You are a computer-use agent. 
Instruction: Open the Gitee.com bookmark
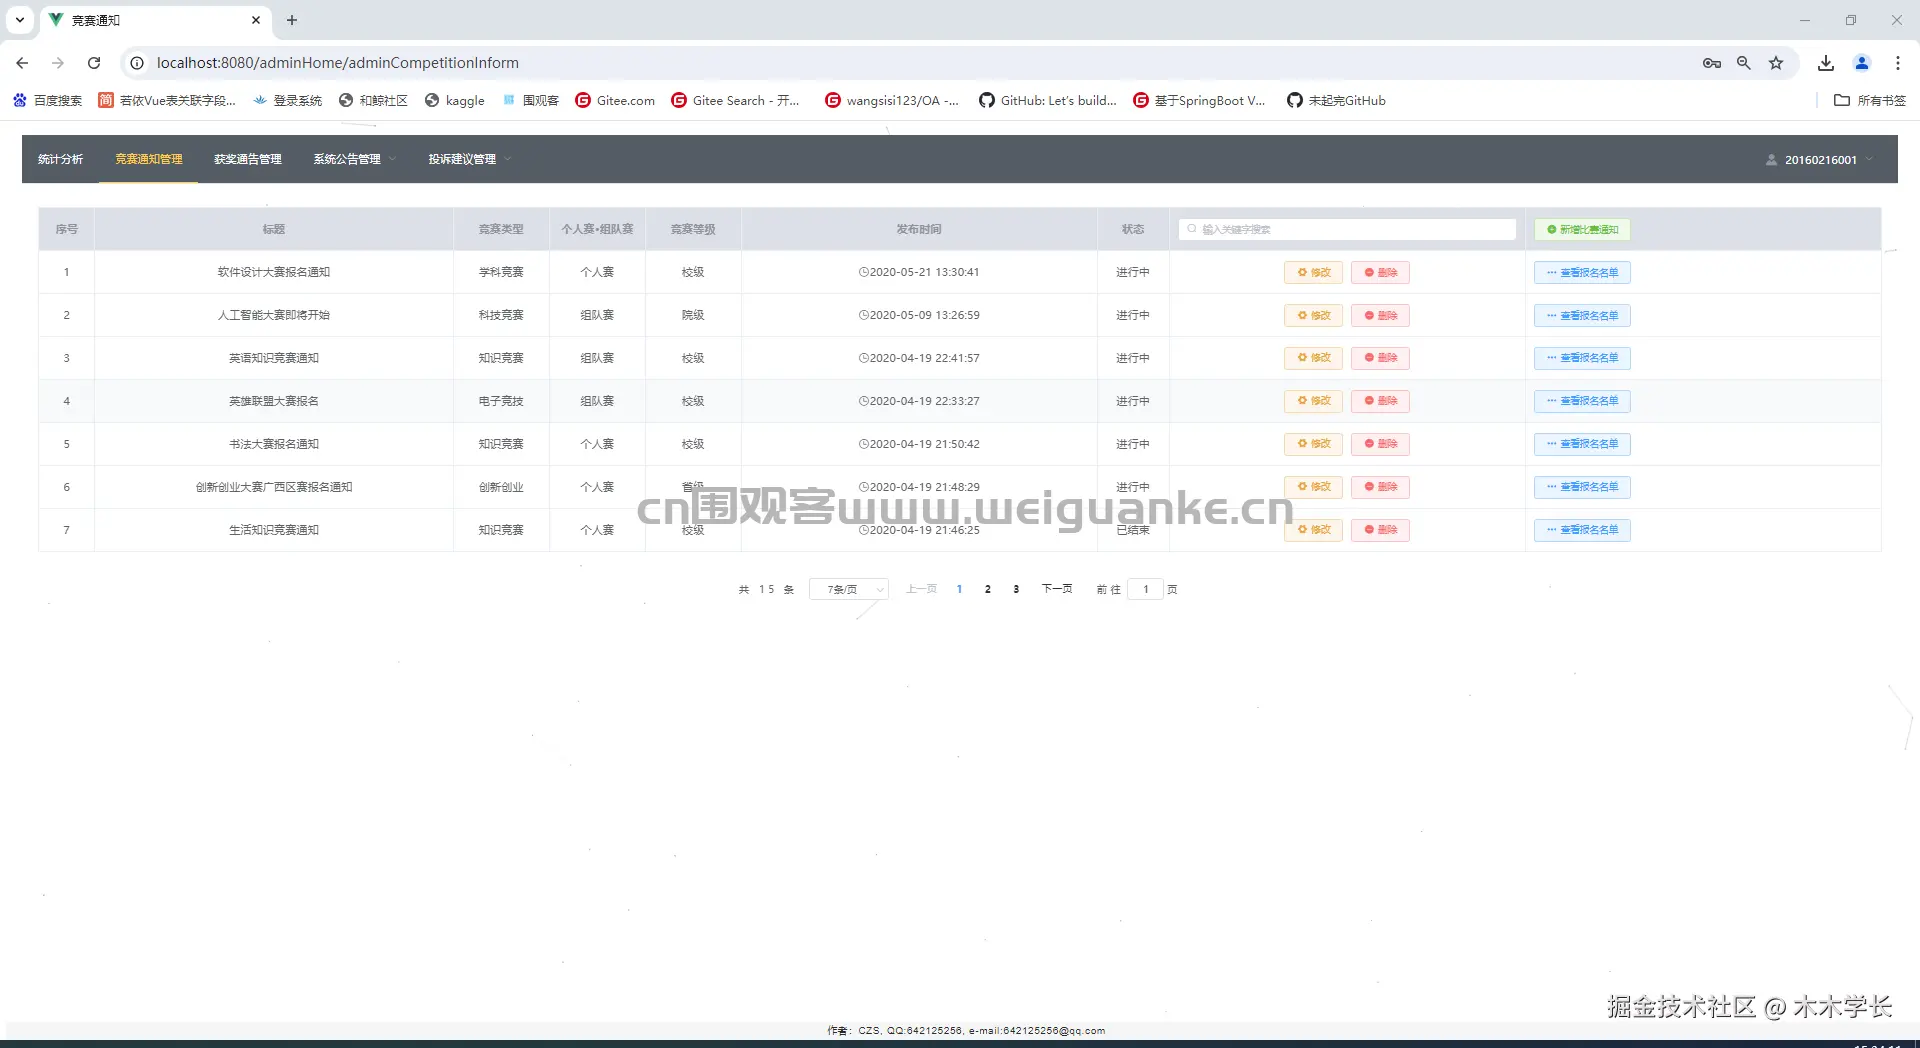(x=615, y=100)
